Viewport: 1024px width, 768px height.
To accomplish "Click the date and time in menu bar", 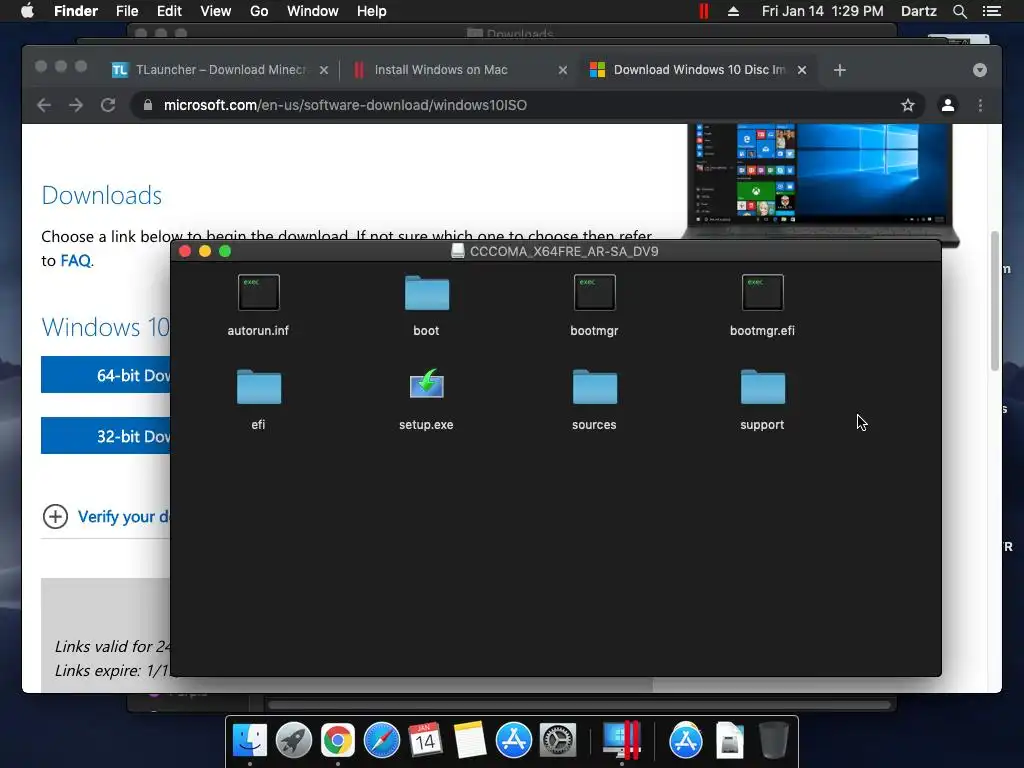I will (822, 11).
